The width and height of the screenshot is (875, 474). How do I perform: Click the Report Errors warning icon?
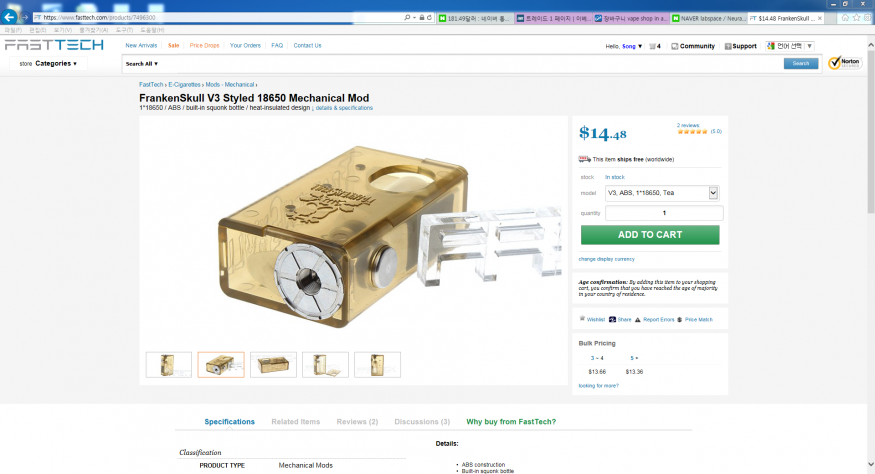(x=638, y=319)
